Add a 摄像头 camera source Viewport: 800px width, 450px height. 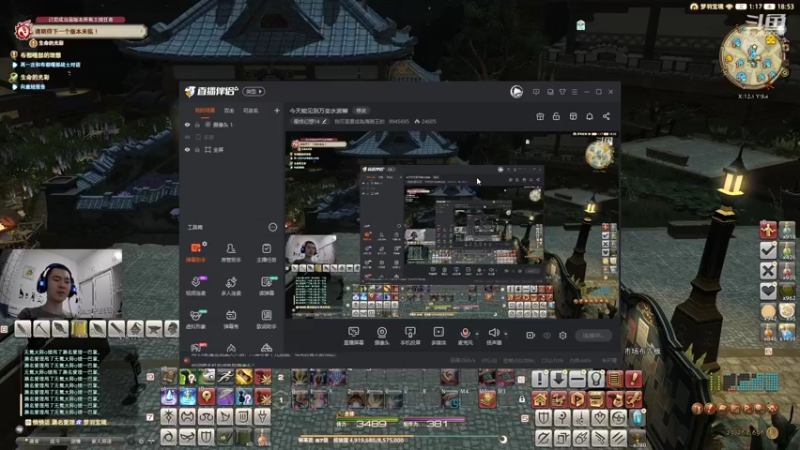click(x=382, y=336)
